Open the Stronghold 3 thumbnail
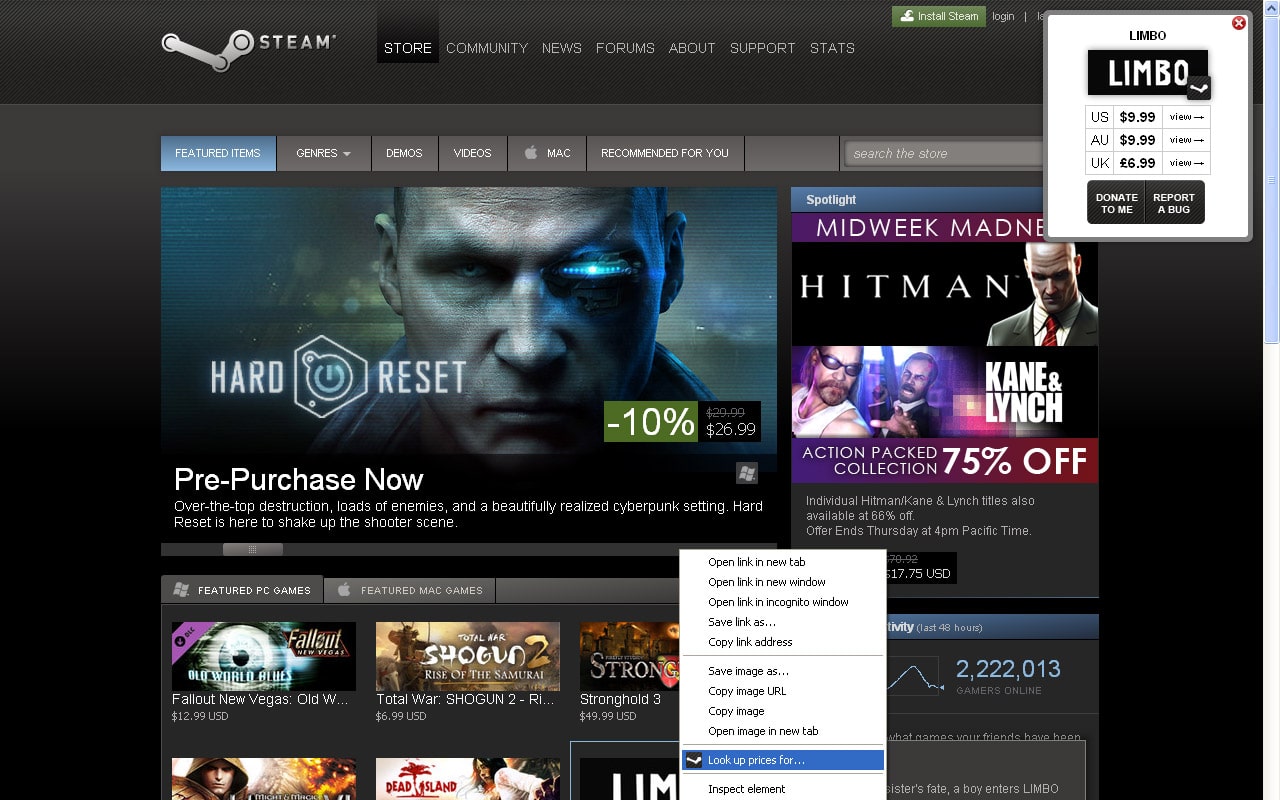 (629, 656)
